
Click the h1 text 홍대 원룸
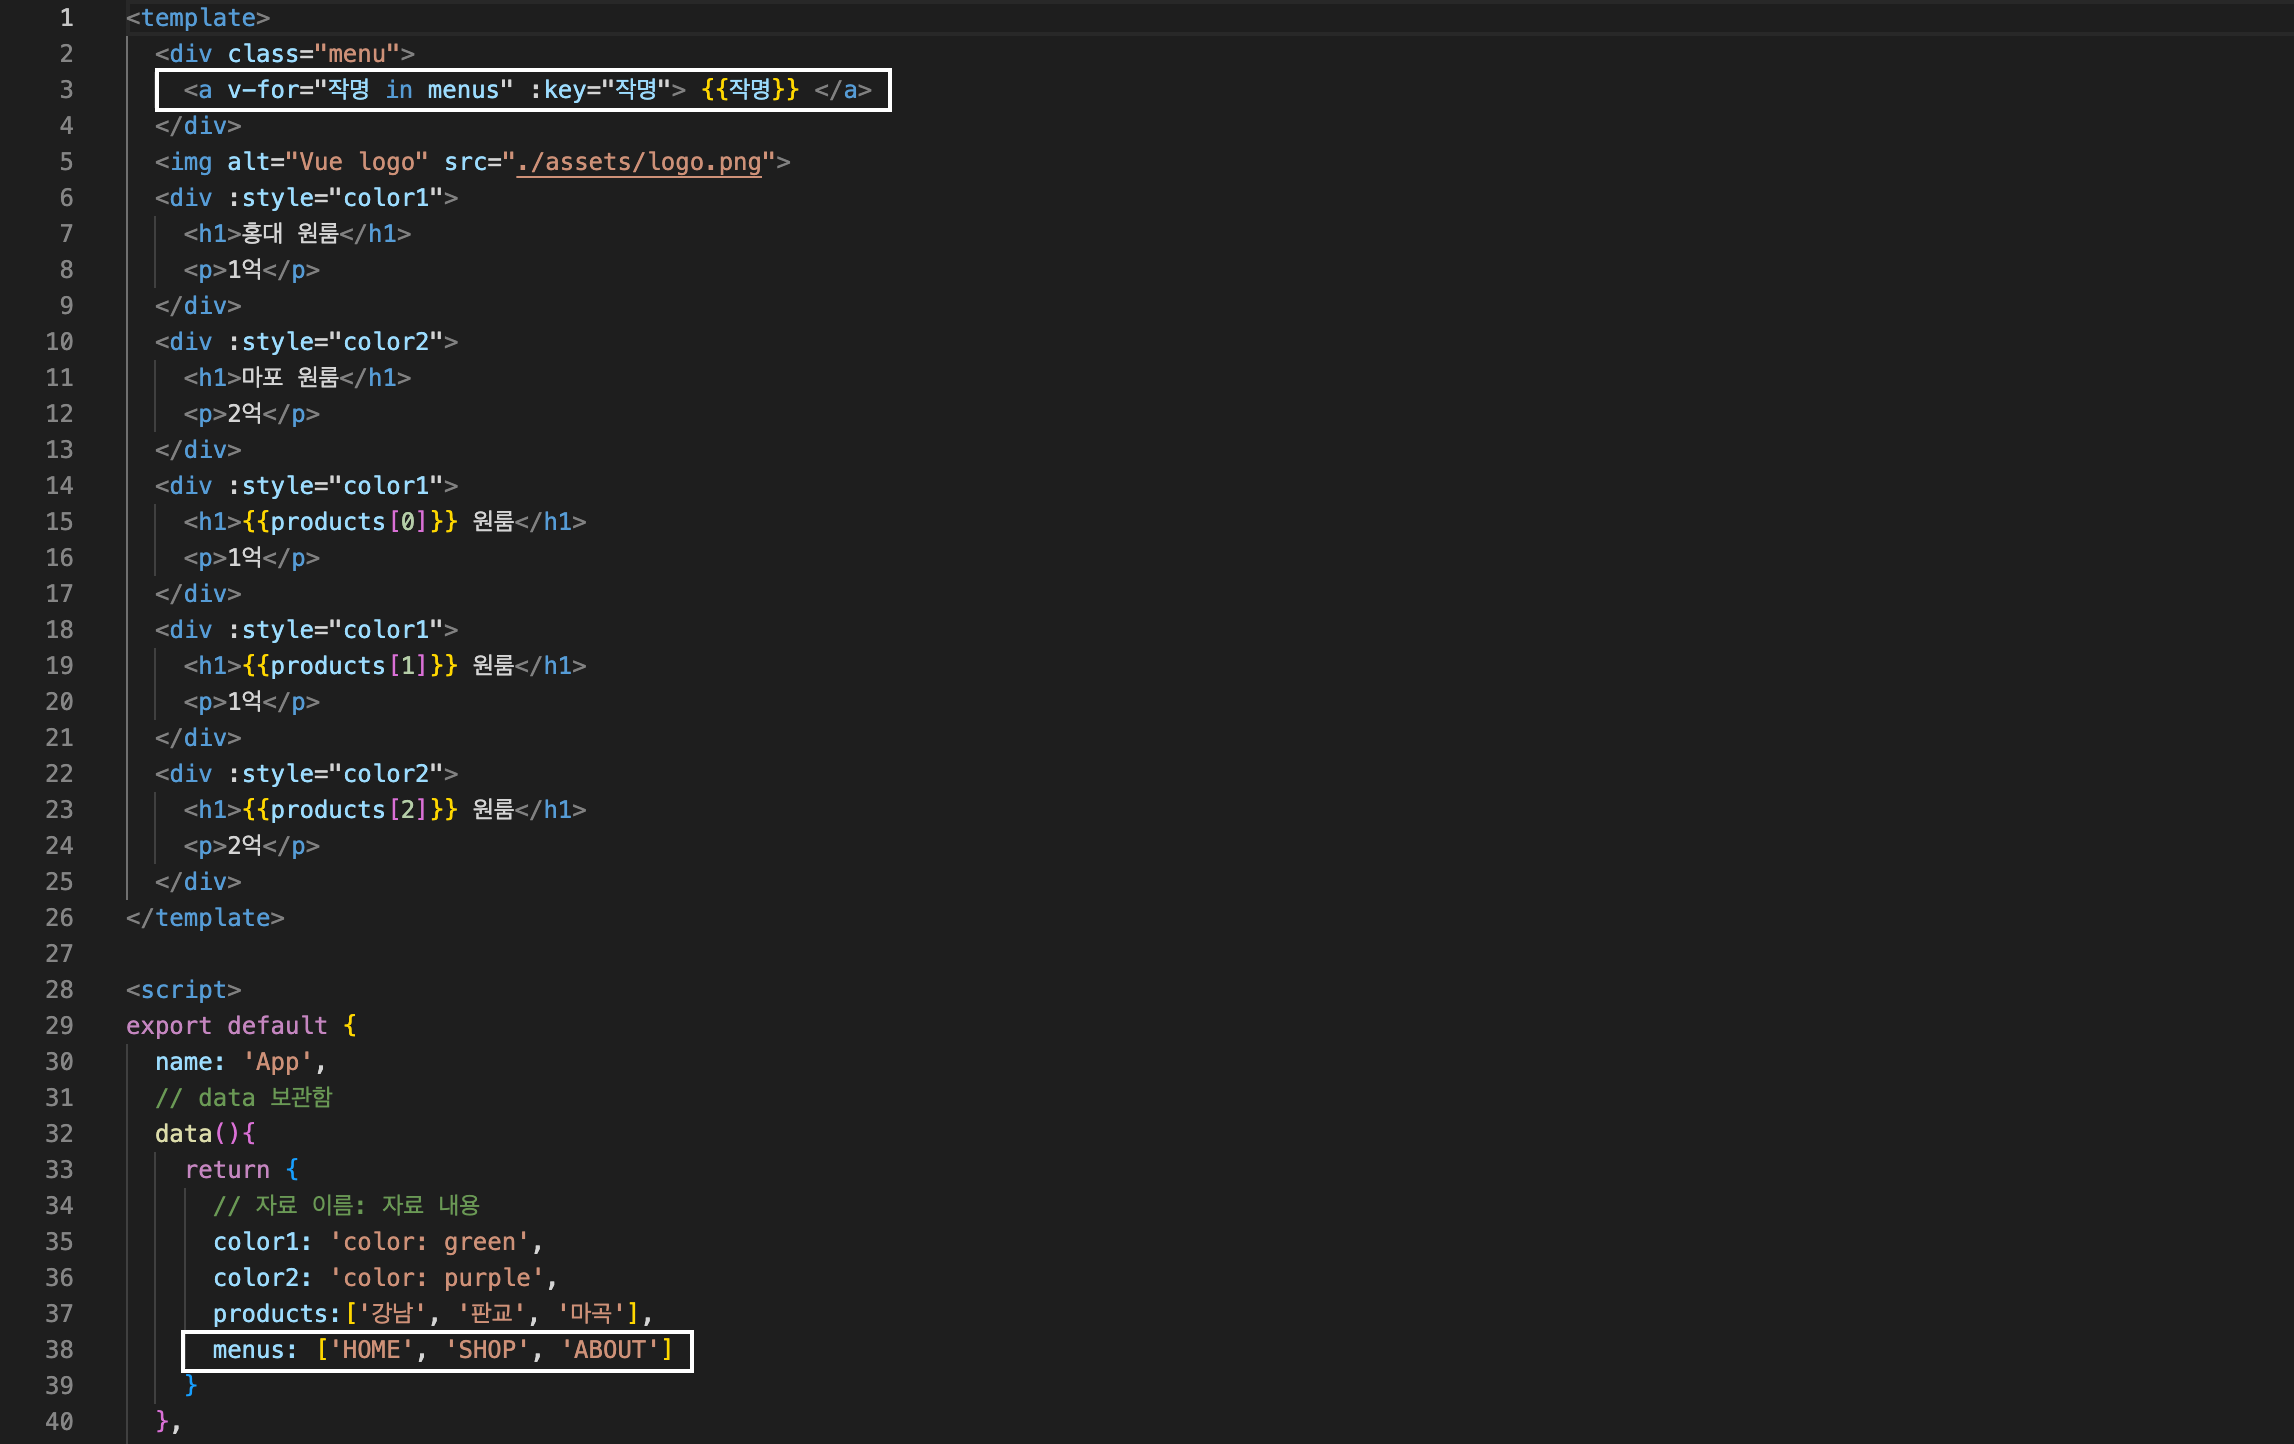pyautogui.click(x=290, y=234)
